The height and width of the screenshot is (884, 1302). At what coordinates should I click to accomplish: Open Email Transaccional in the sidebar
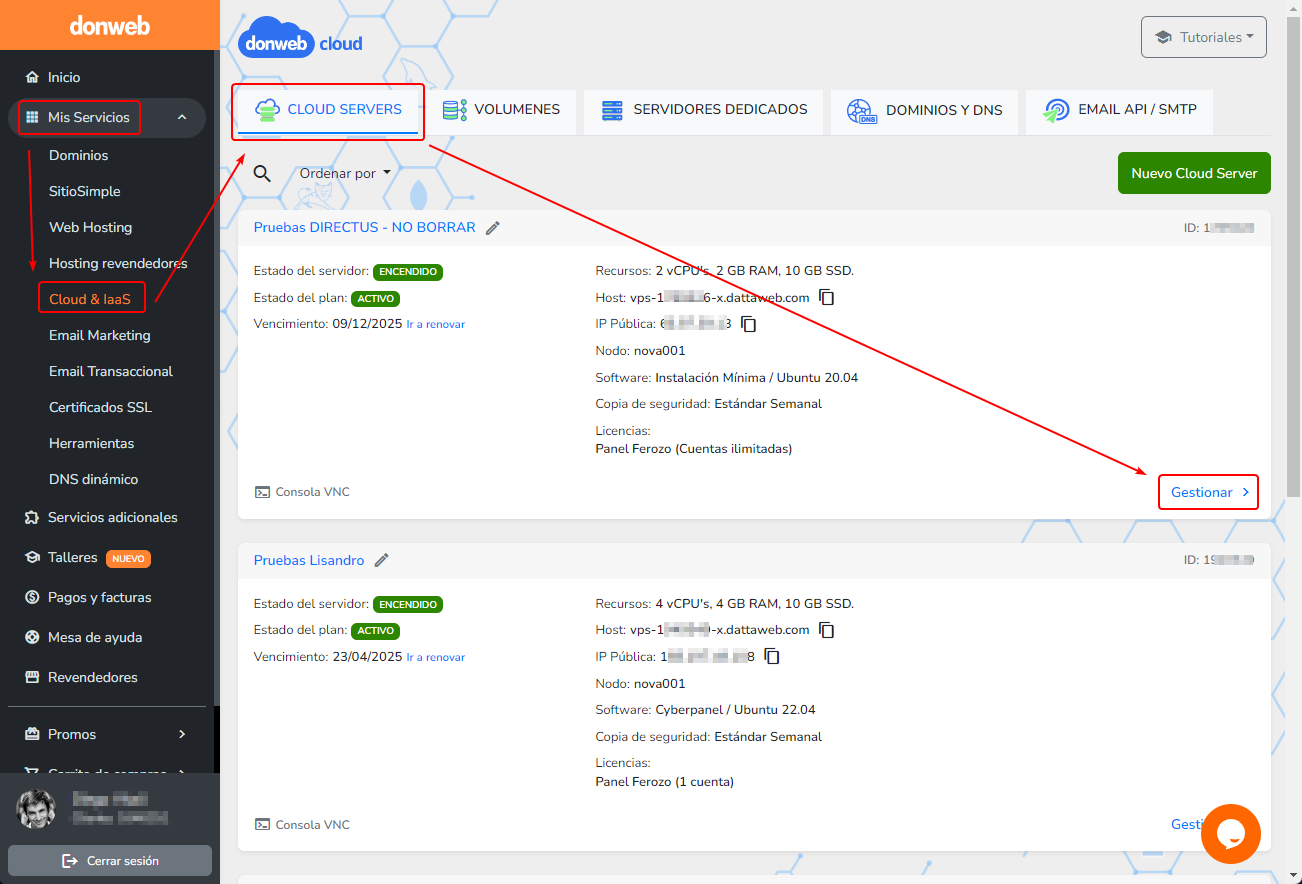(111, 371)
